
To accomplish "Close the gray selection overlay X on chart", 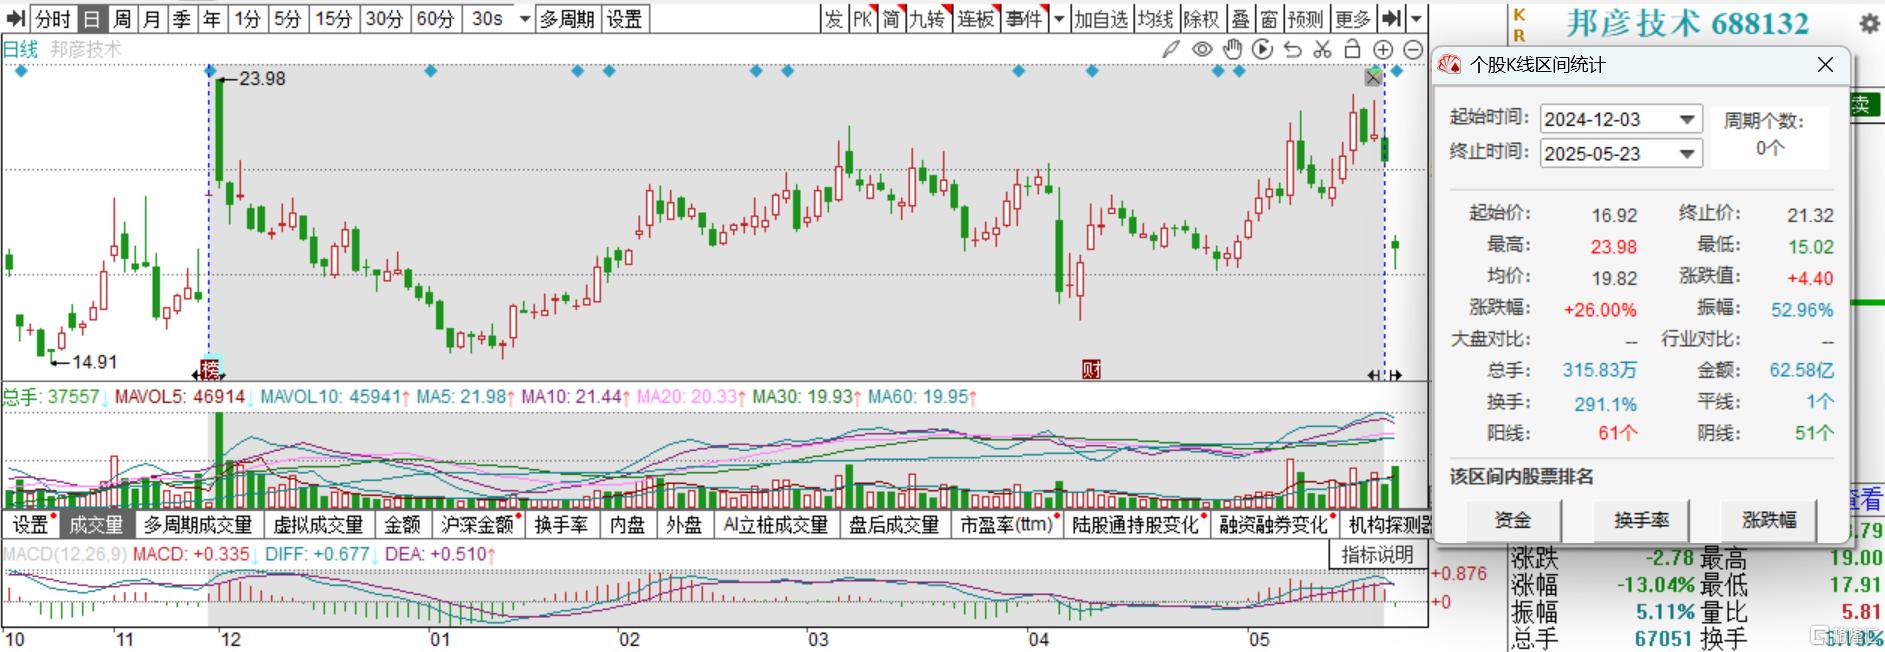I will tap(1373, 78).
